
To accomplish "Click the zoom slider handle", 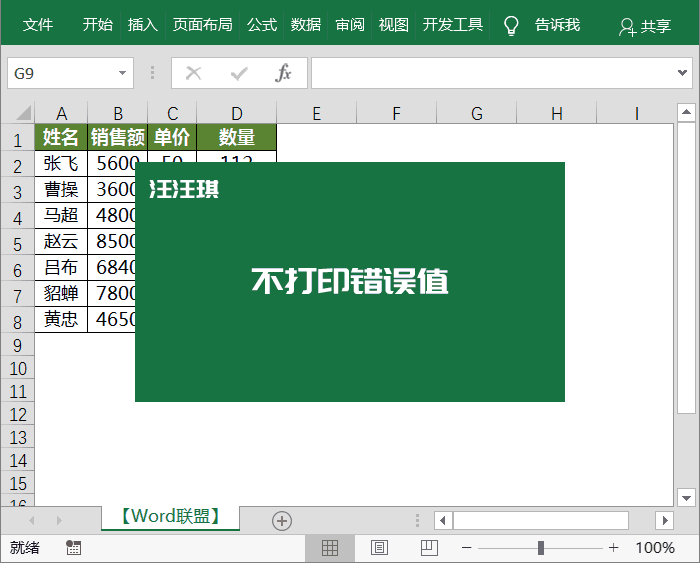I will click(x=541, y=548).
